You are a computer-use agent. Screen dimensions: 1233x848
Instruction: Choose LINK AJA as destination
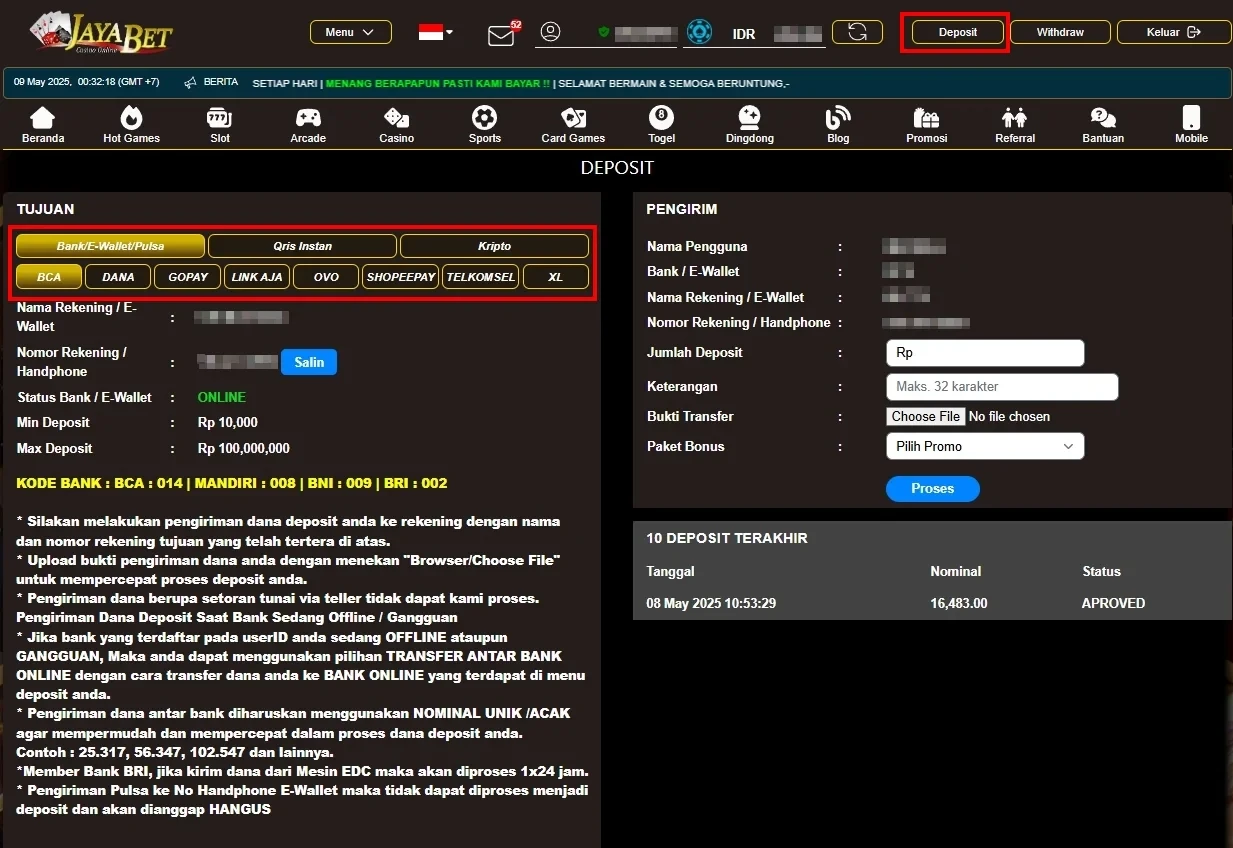click(257, 277)
